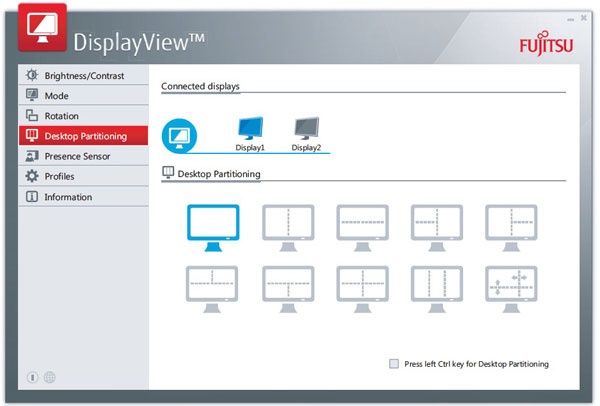Close the DisplayView window
The image size is (600, 406).
pyautogui.click(x=584, y=18)
